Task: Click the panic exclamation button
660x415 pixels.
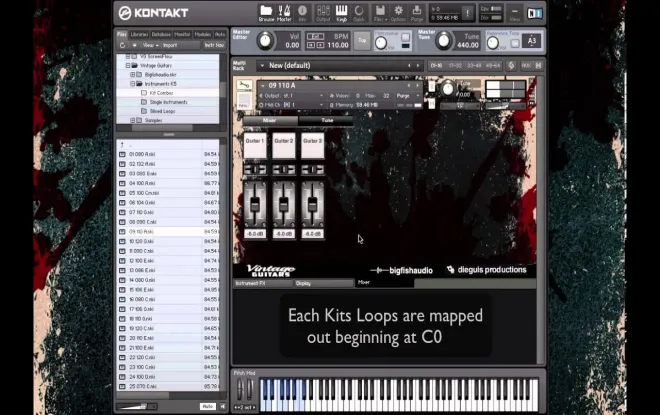Action: pyautogui.click(x=467, y=13)
